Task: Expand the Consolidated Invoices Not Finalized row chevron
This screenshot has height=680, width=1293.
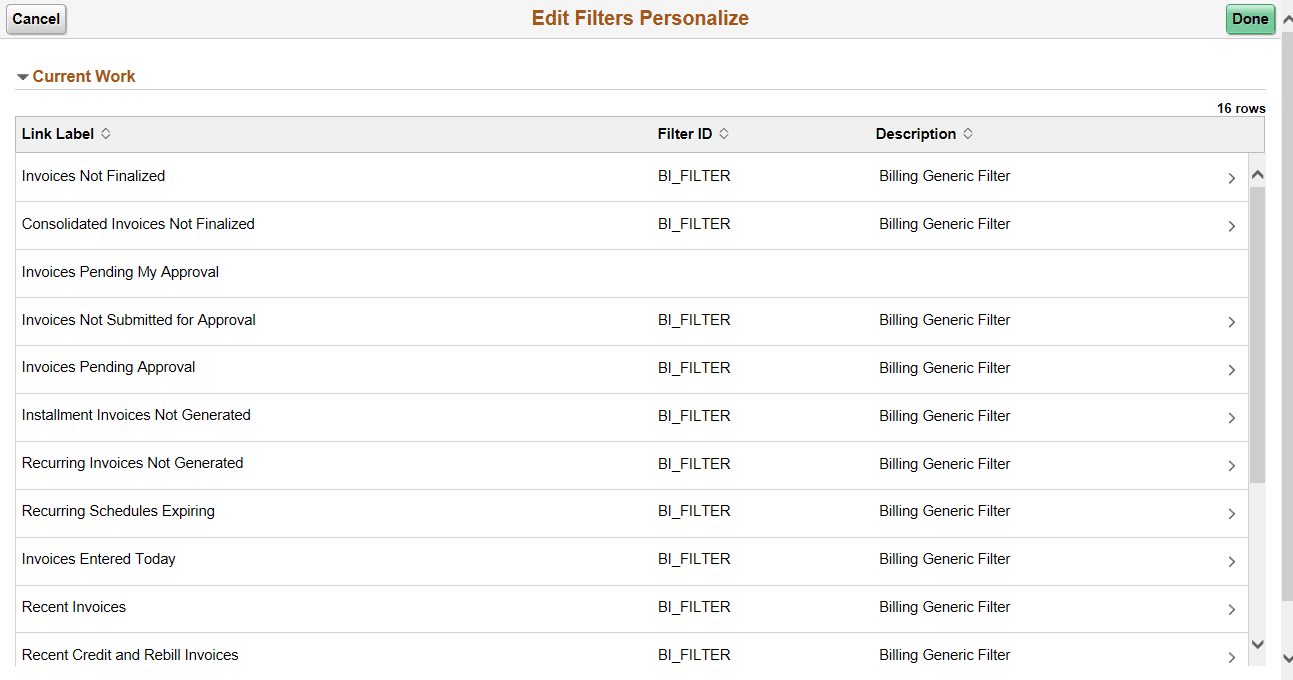Action: coord(1232,225)
